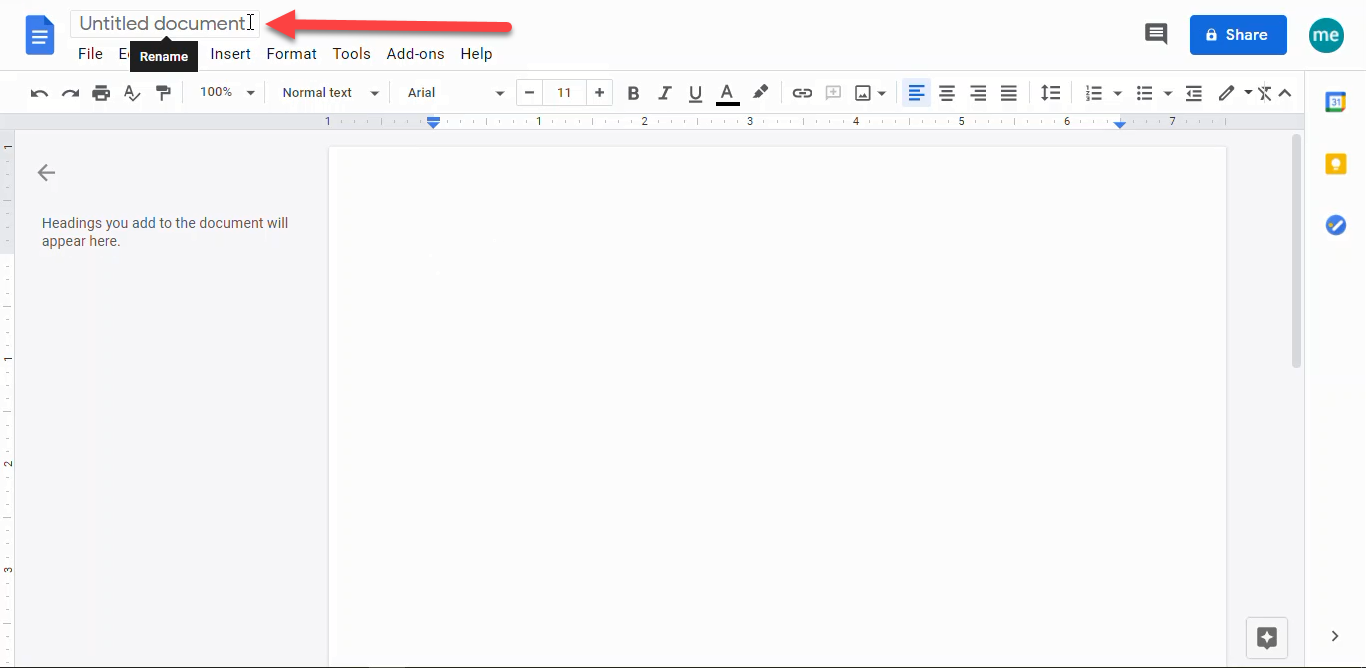Open the Insert link tool
1366x668 pixels.
(x=802, y=92)
